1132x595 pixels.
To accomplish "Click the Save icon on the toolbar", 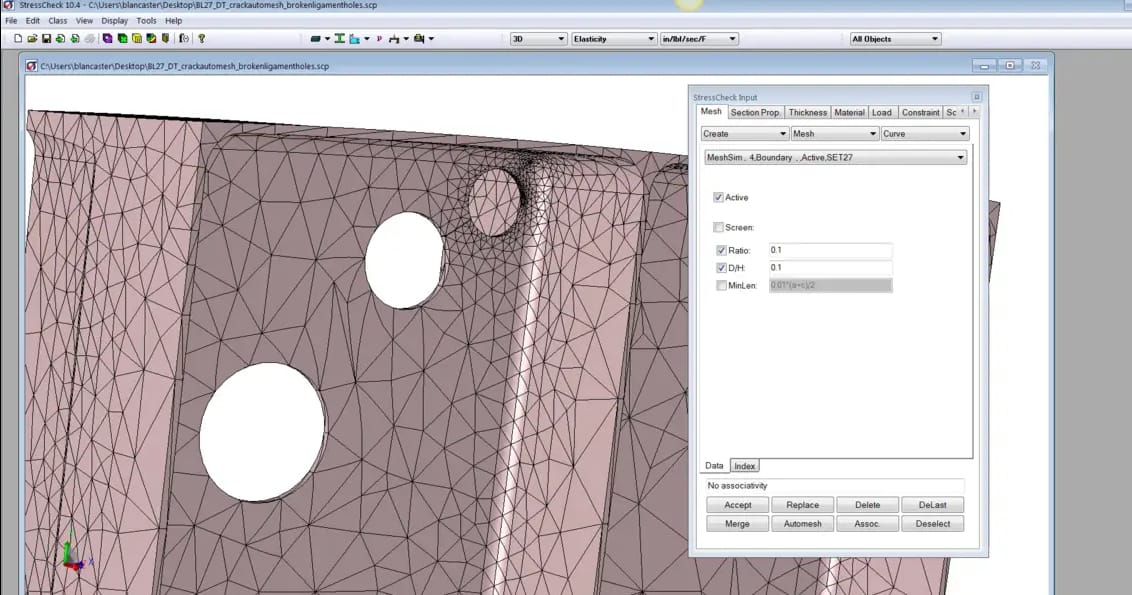I will click(x=45, y=38).
